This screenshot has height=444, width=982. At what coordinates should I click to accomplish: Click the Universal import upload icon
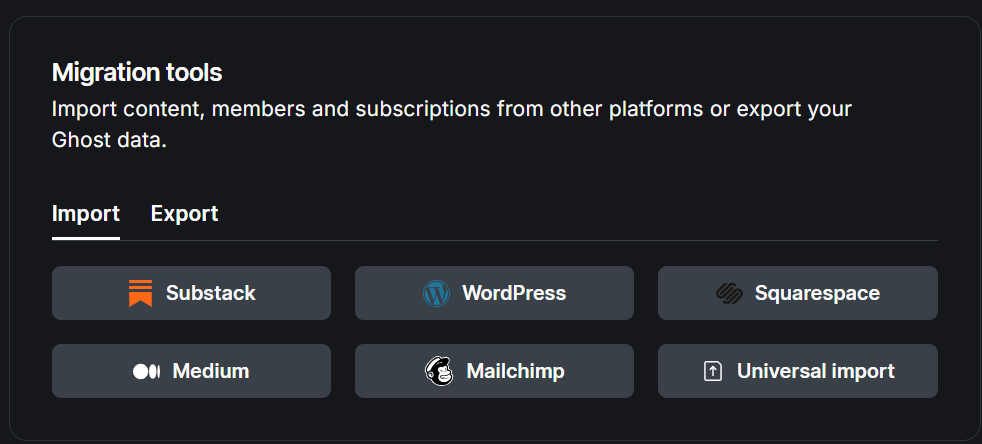712,371
